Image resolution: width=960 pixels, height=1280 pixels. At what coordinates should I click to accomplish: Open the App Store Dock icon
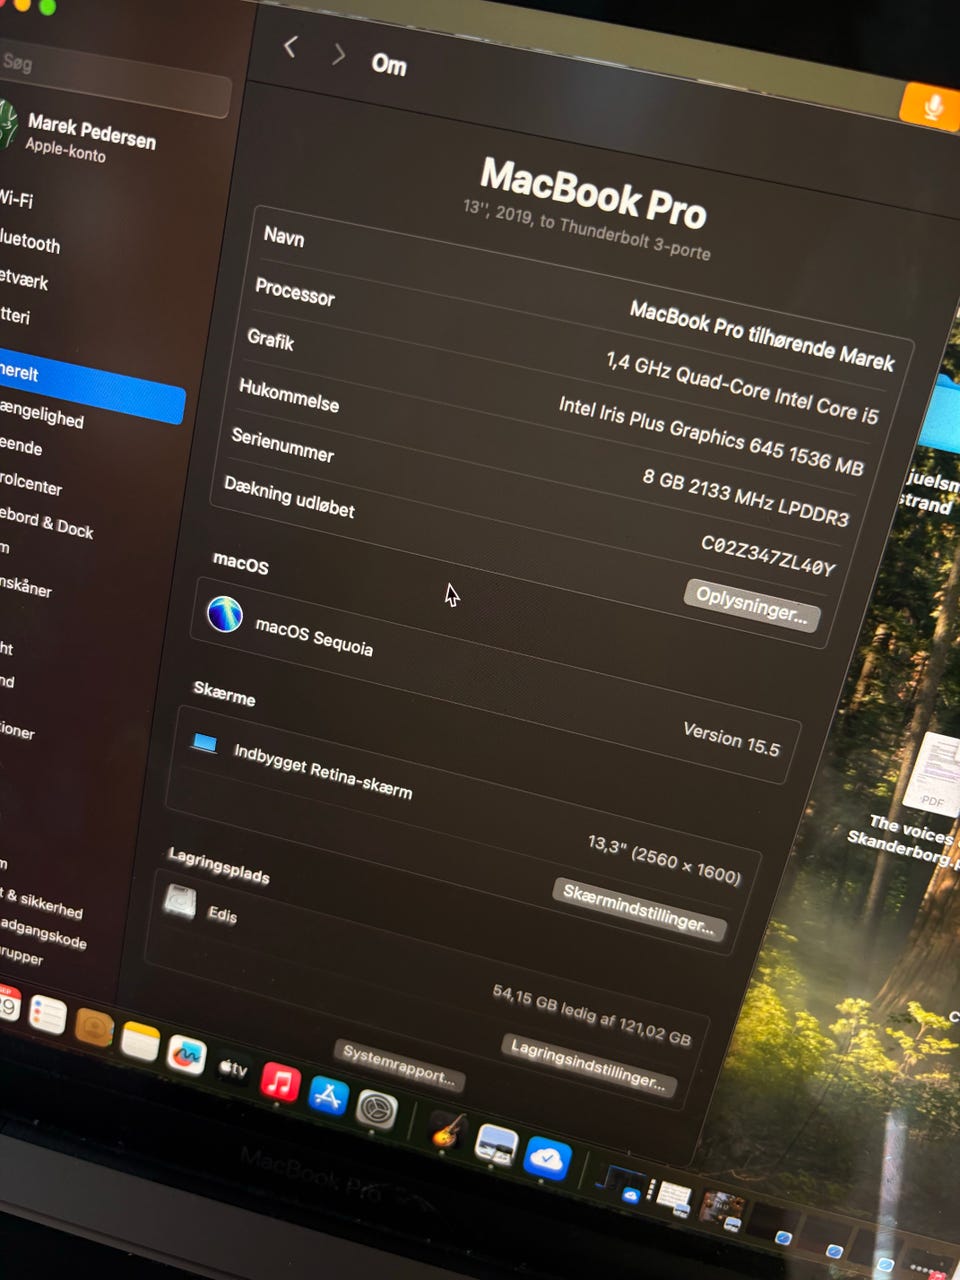coord(328,1096)
